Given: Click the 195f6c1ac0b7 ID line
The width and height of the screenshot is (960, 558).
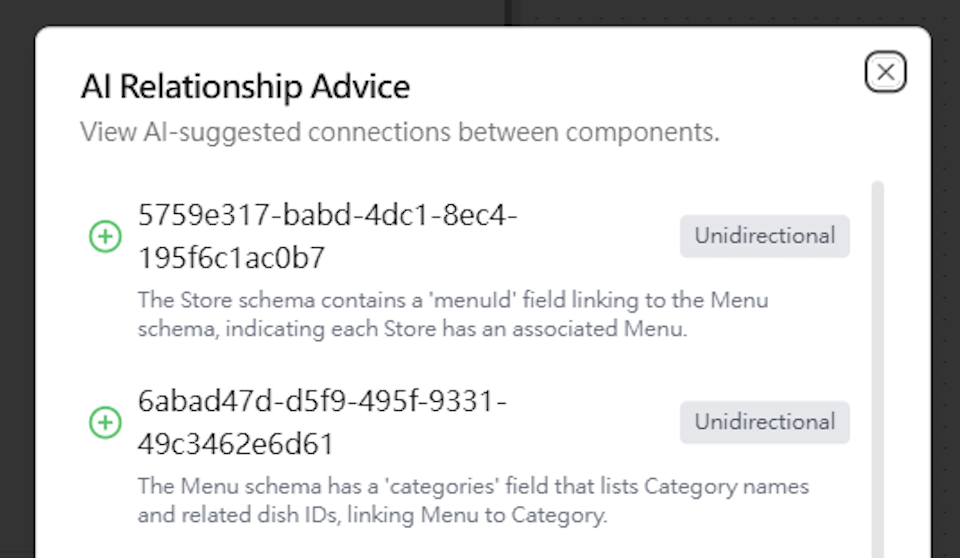Looking at the screenshot, I should click(231, 258).
